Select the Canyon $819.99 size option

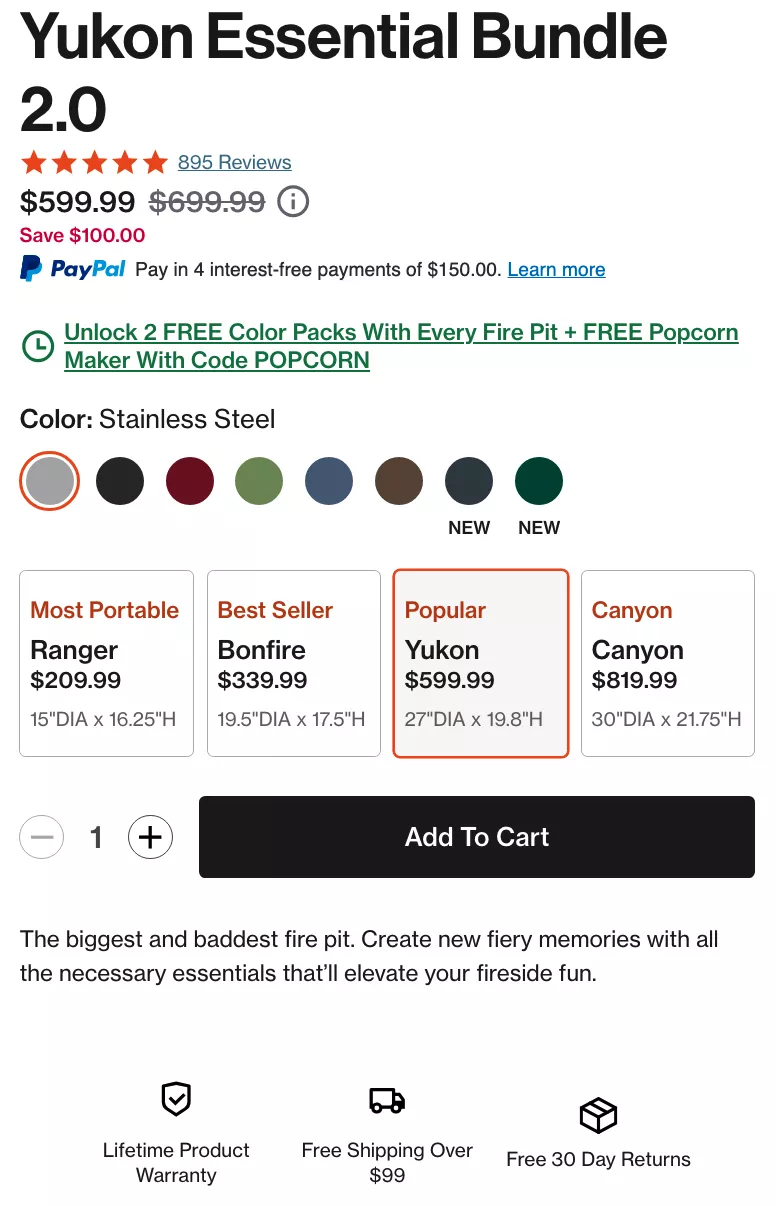667,663
